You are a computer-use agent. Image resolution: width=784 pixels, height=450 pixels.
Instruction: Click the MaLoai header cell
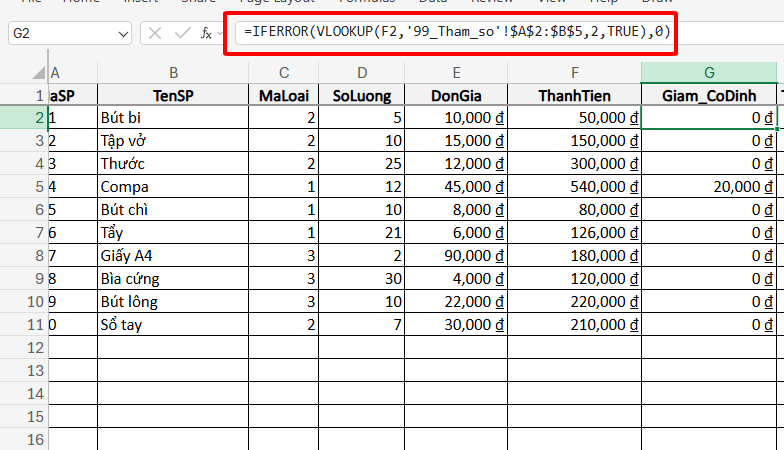[284, 95]
